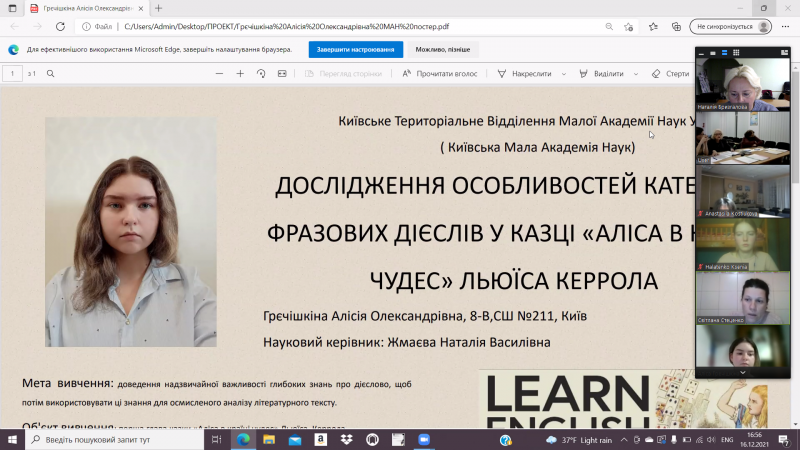Rotate the PDF page
The height and width of the screenshot is (450, 800).
[x=261, y=73]
